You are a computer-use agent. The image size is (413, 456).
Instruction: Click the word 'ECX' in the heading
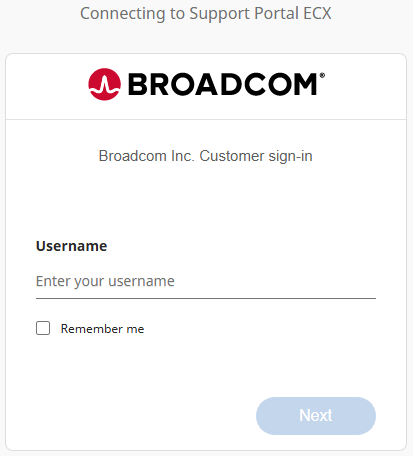click(317, 14)
